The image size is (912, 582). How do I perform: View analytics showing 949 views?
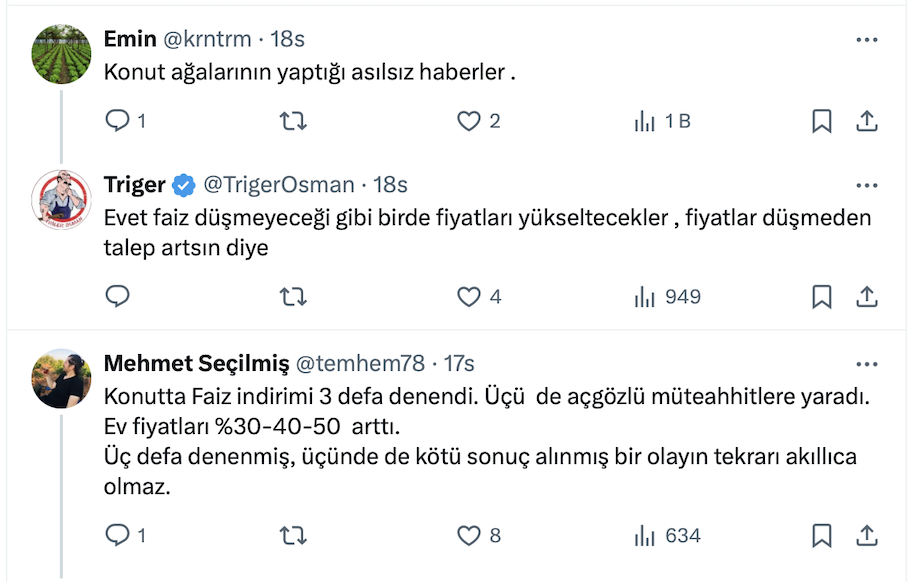point(667,297)
